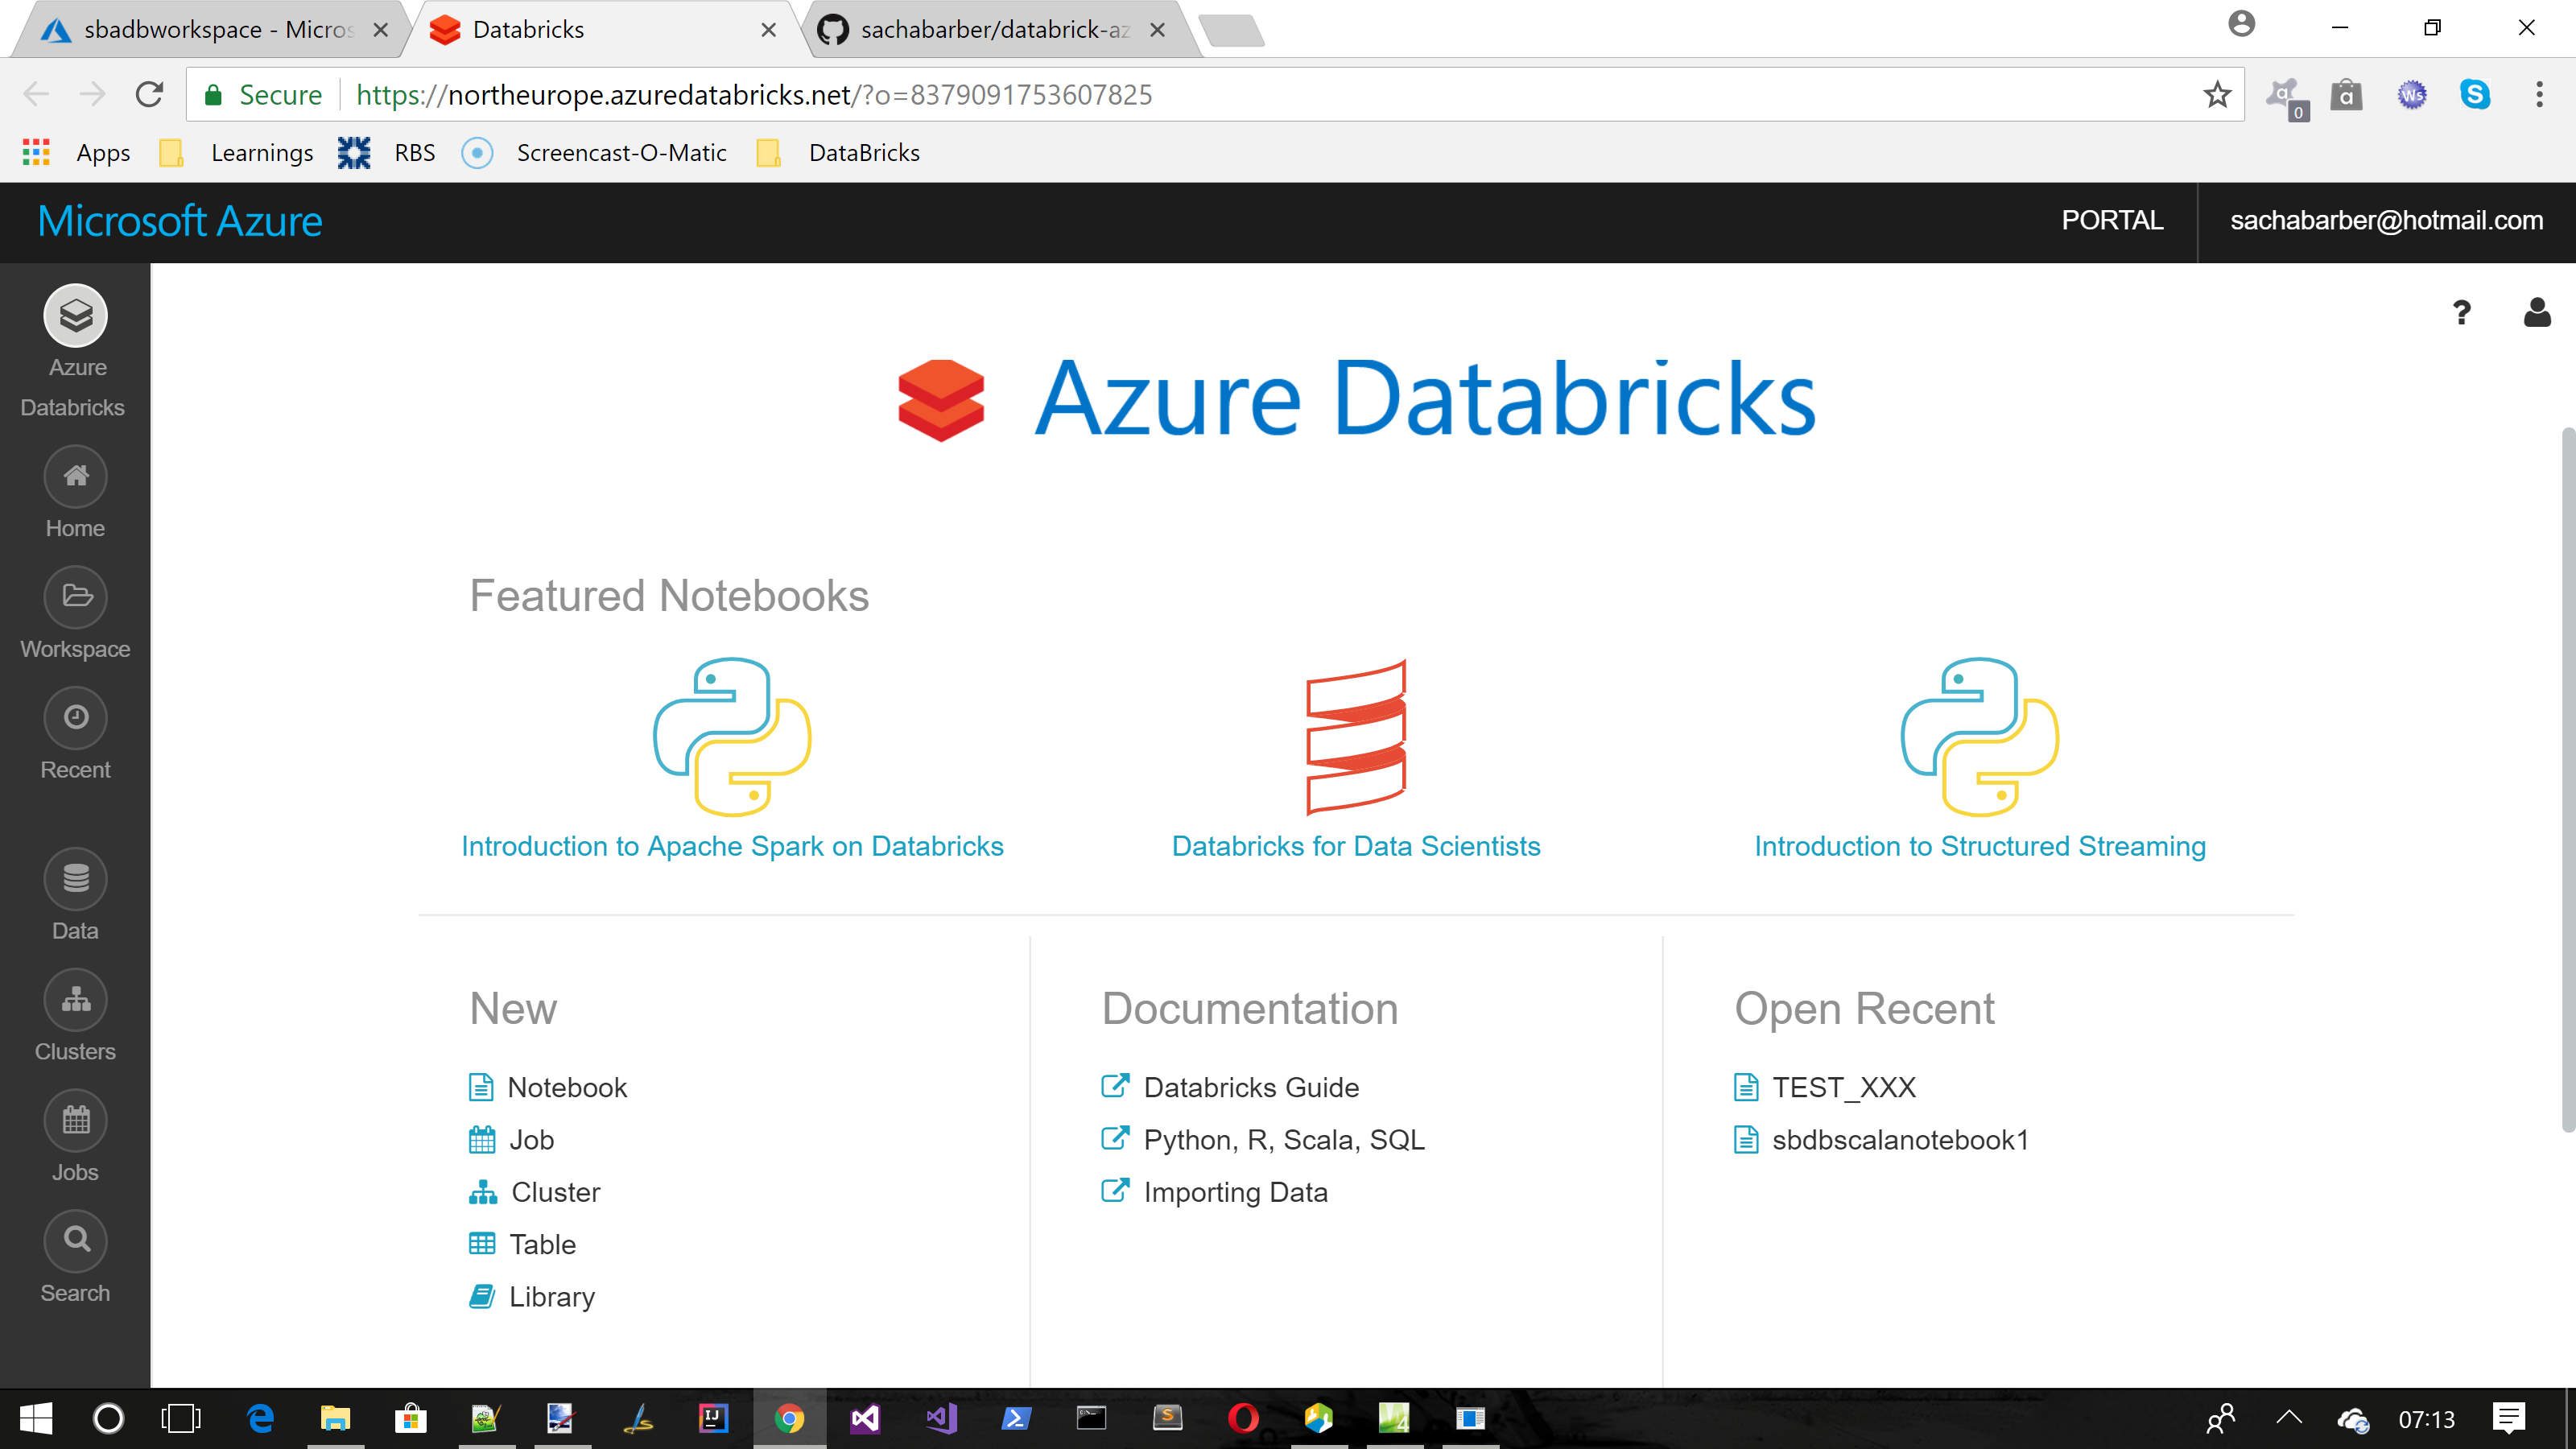The height and width of the screenshot is (1449, 2576).
Task: Open Visual Studio from taskbar
Action: pyautogui.click(x=865, y=1418)
